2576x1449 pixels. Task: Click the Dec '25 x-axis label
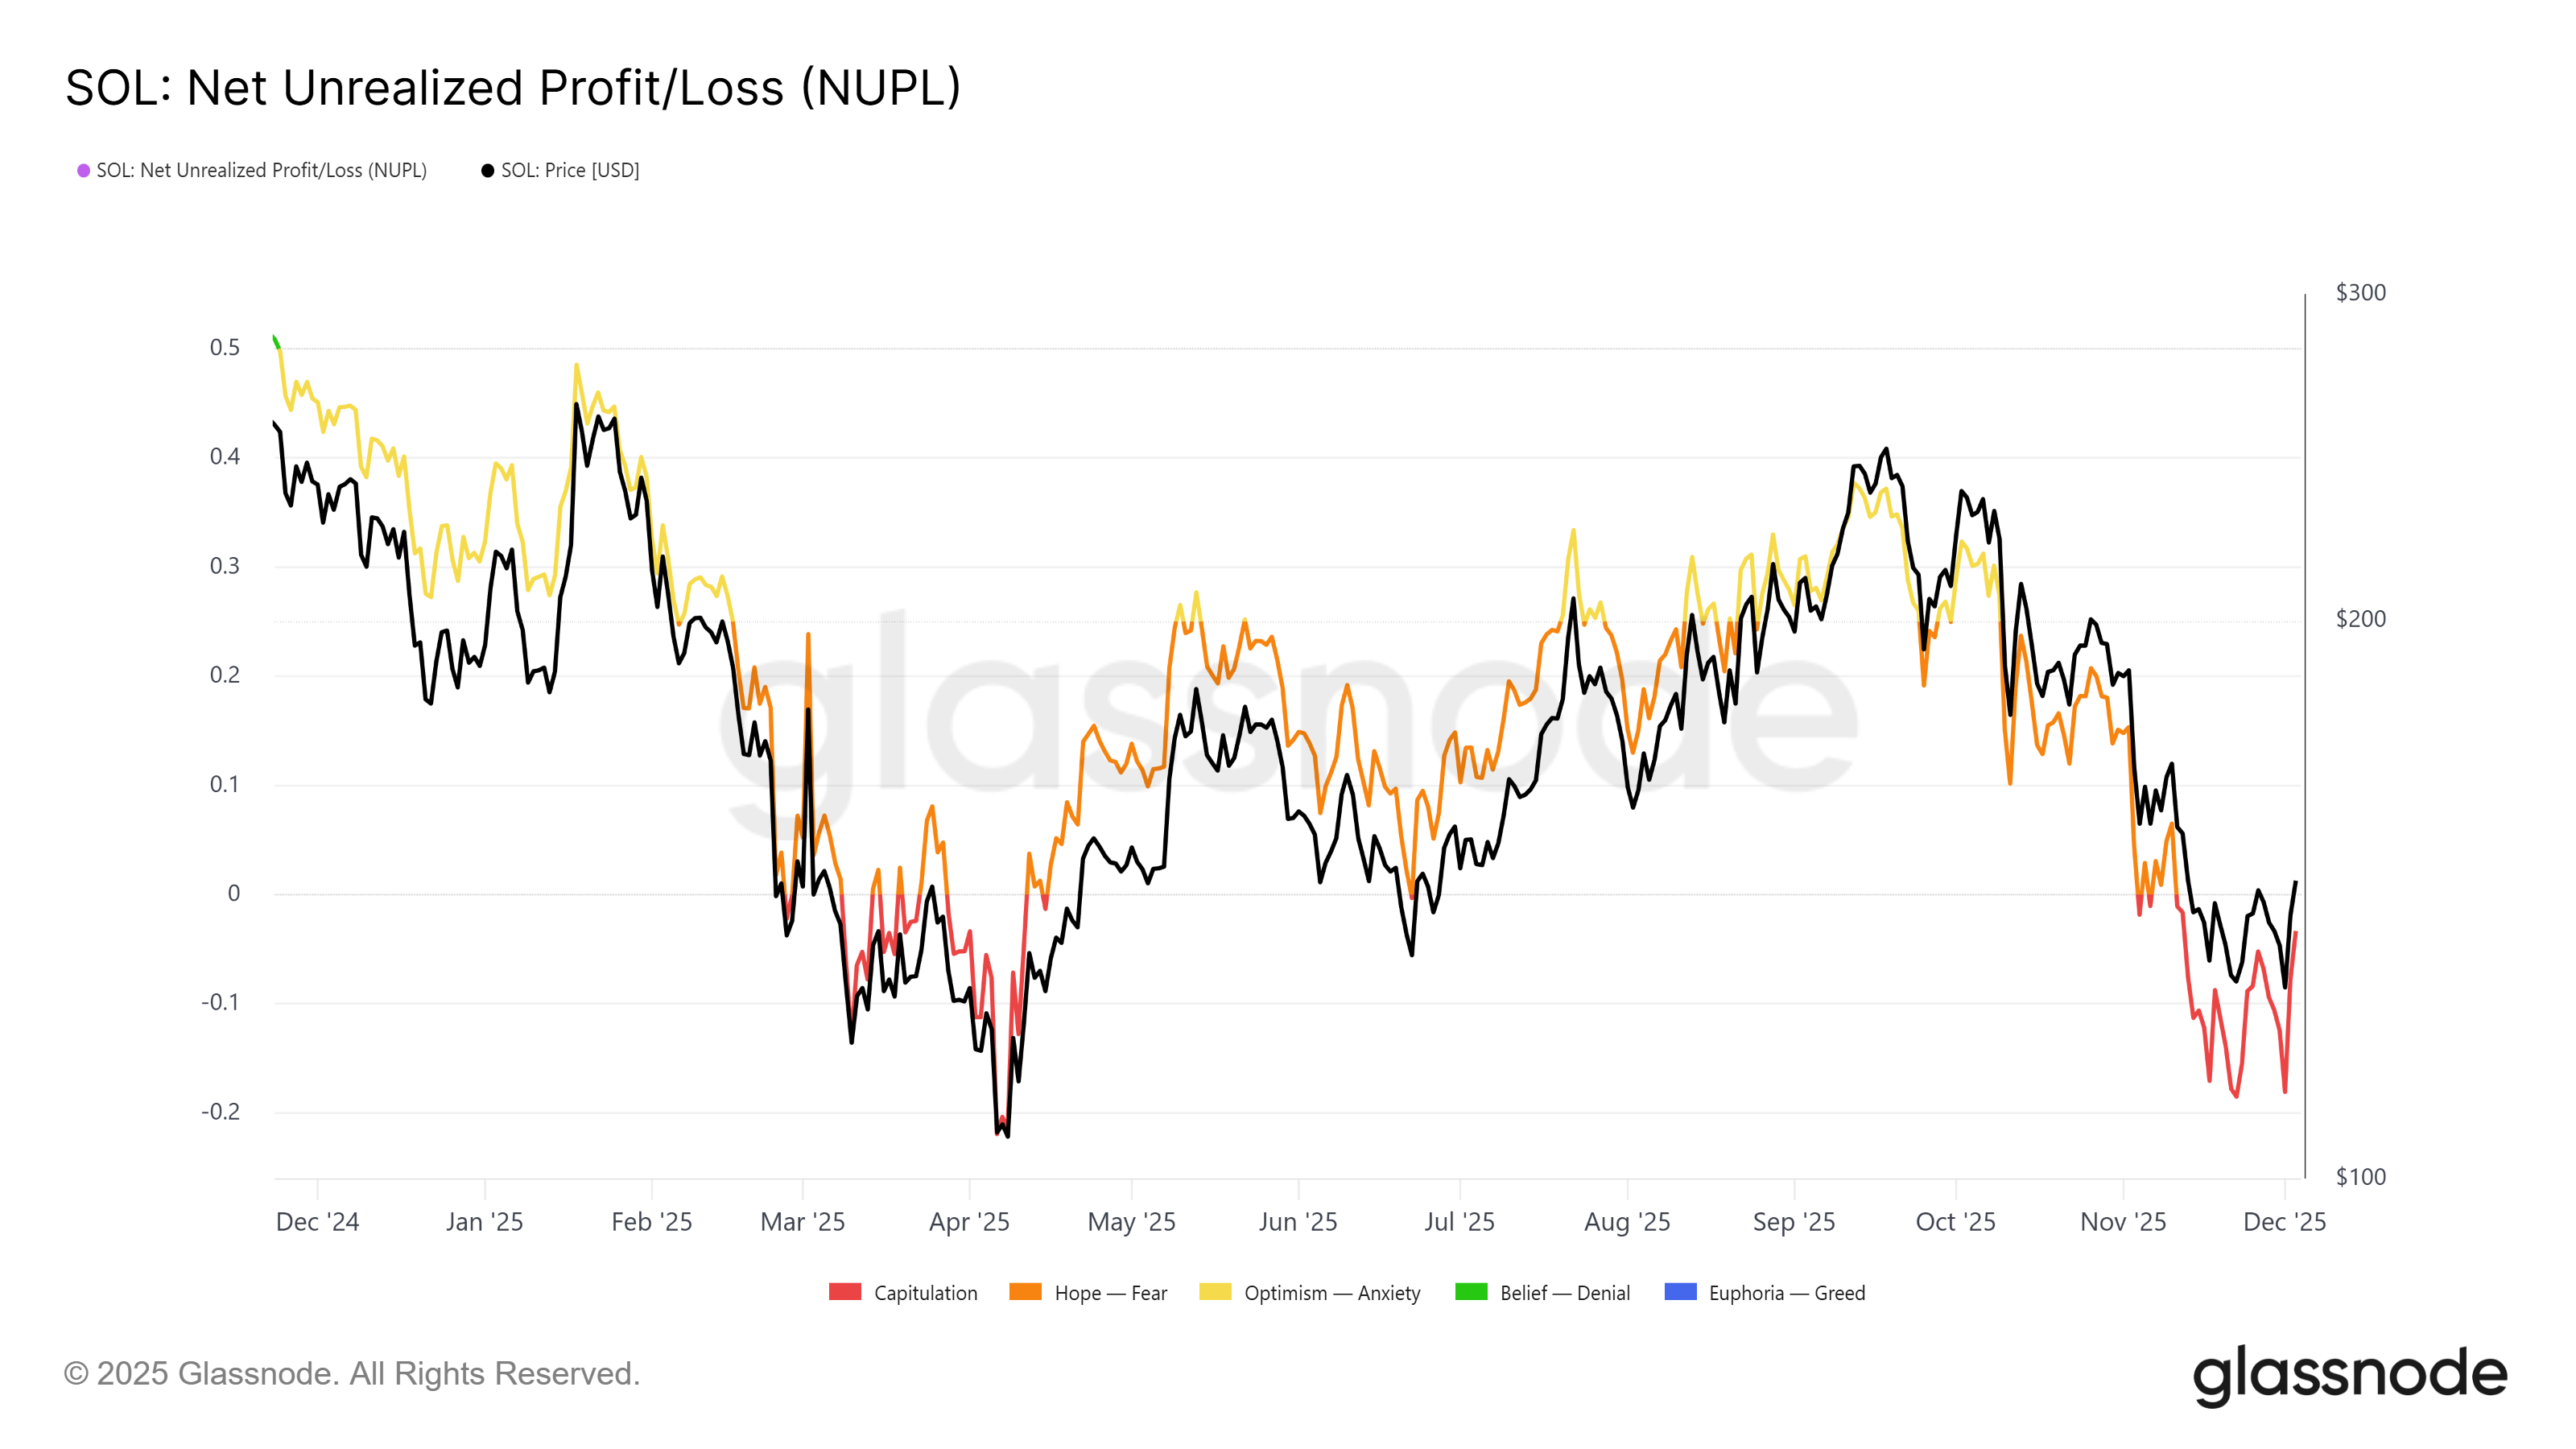(2284, 1222)
